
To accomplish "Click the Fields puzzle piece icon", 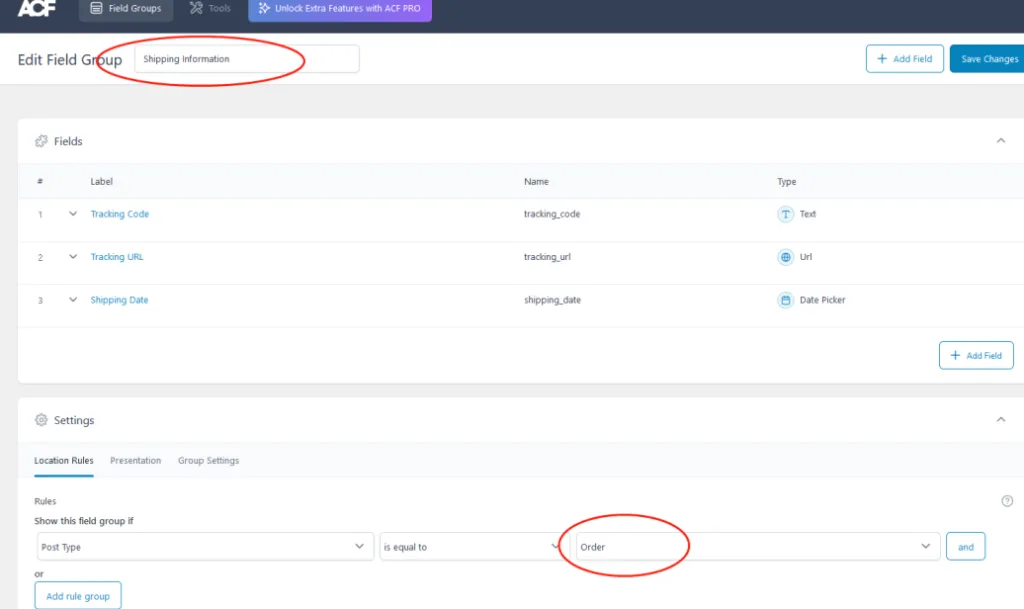I will (x=41, y=141).
